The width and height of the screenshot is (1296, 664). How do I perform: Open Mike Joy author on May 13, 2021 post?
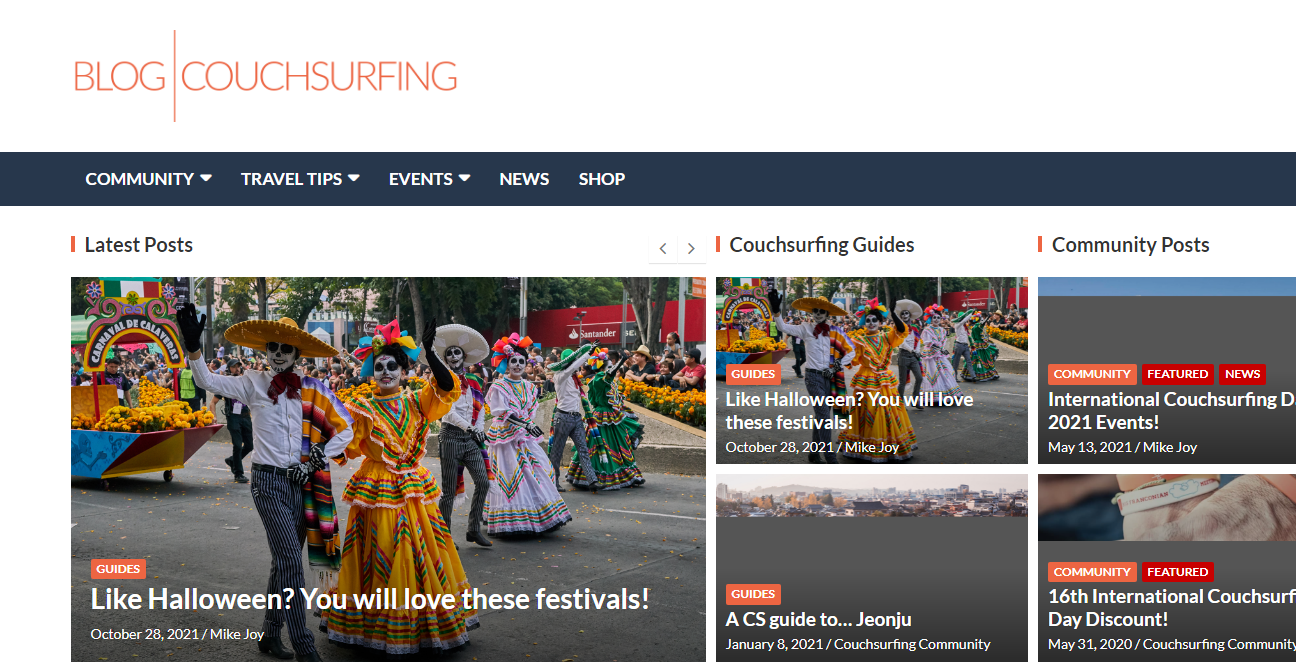click(x=1170, y=447)
